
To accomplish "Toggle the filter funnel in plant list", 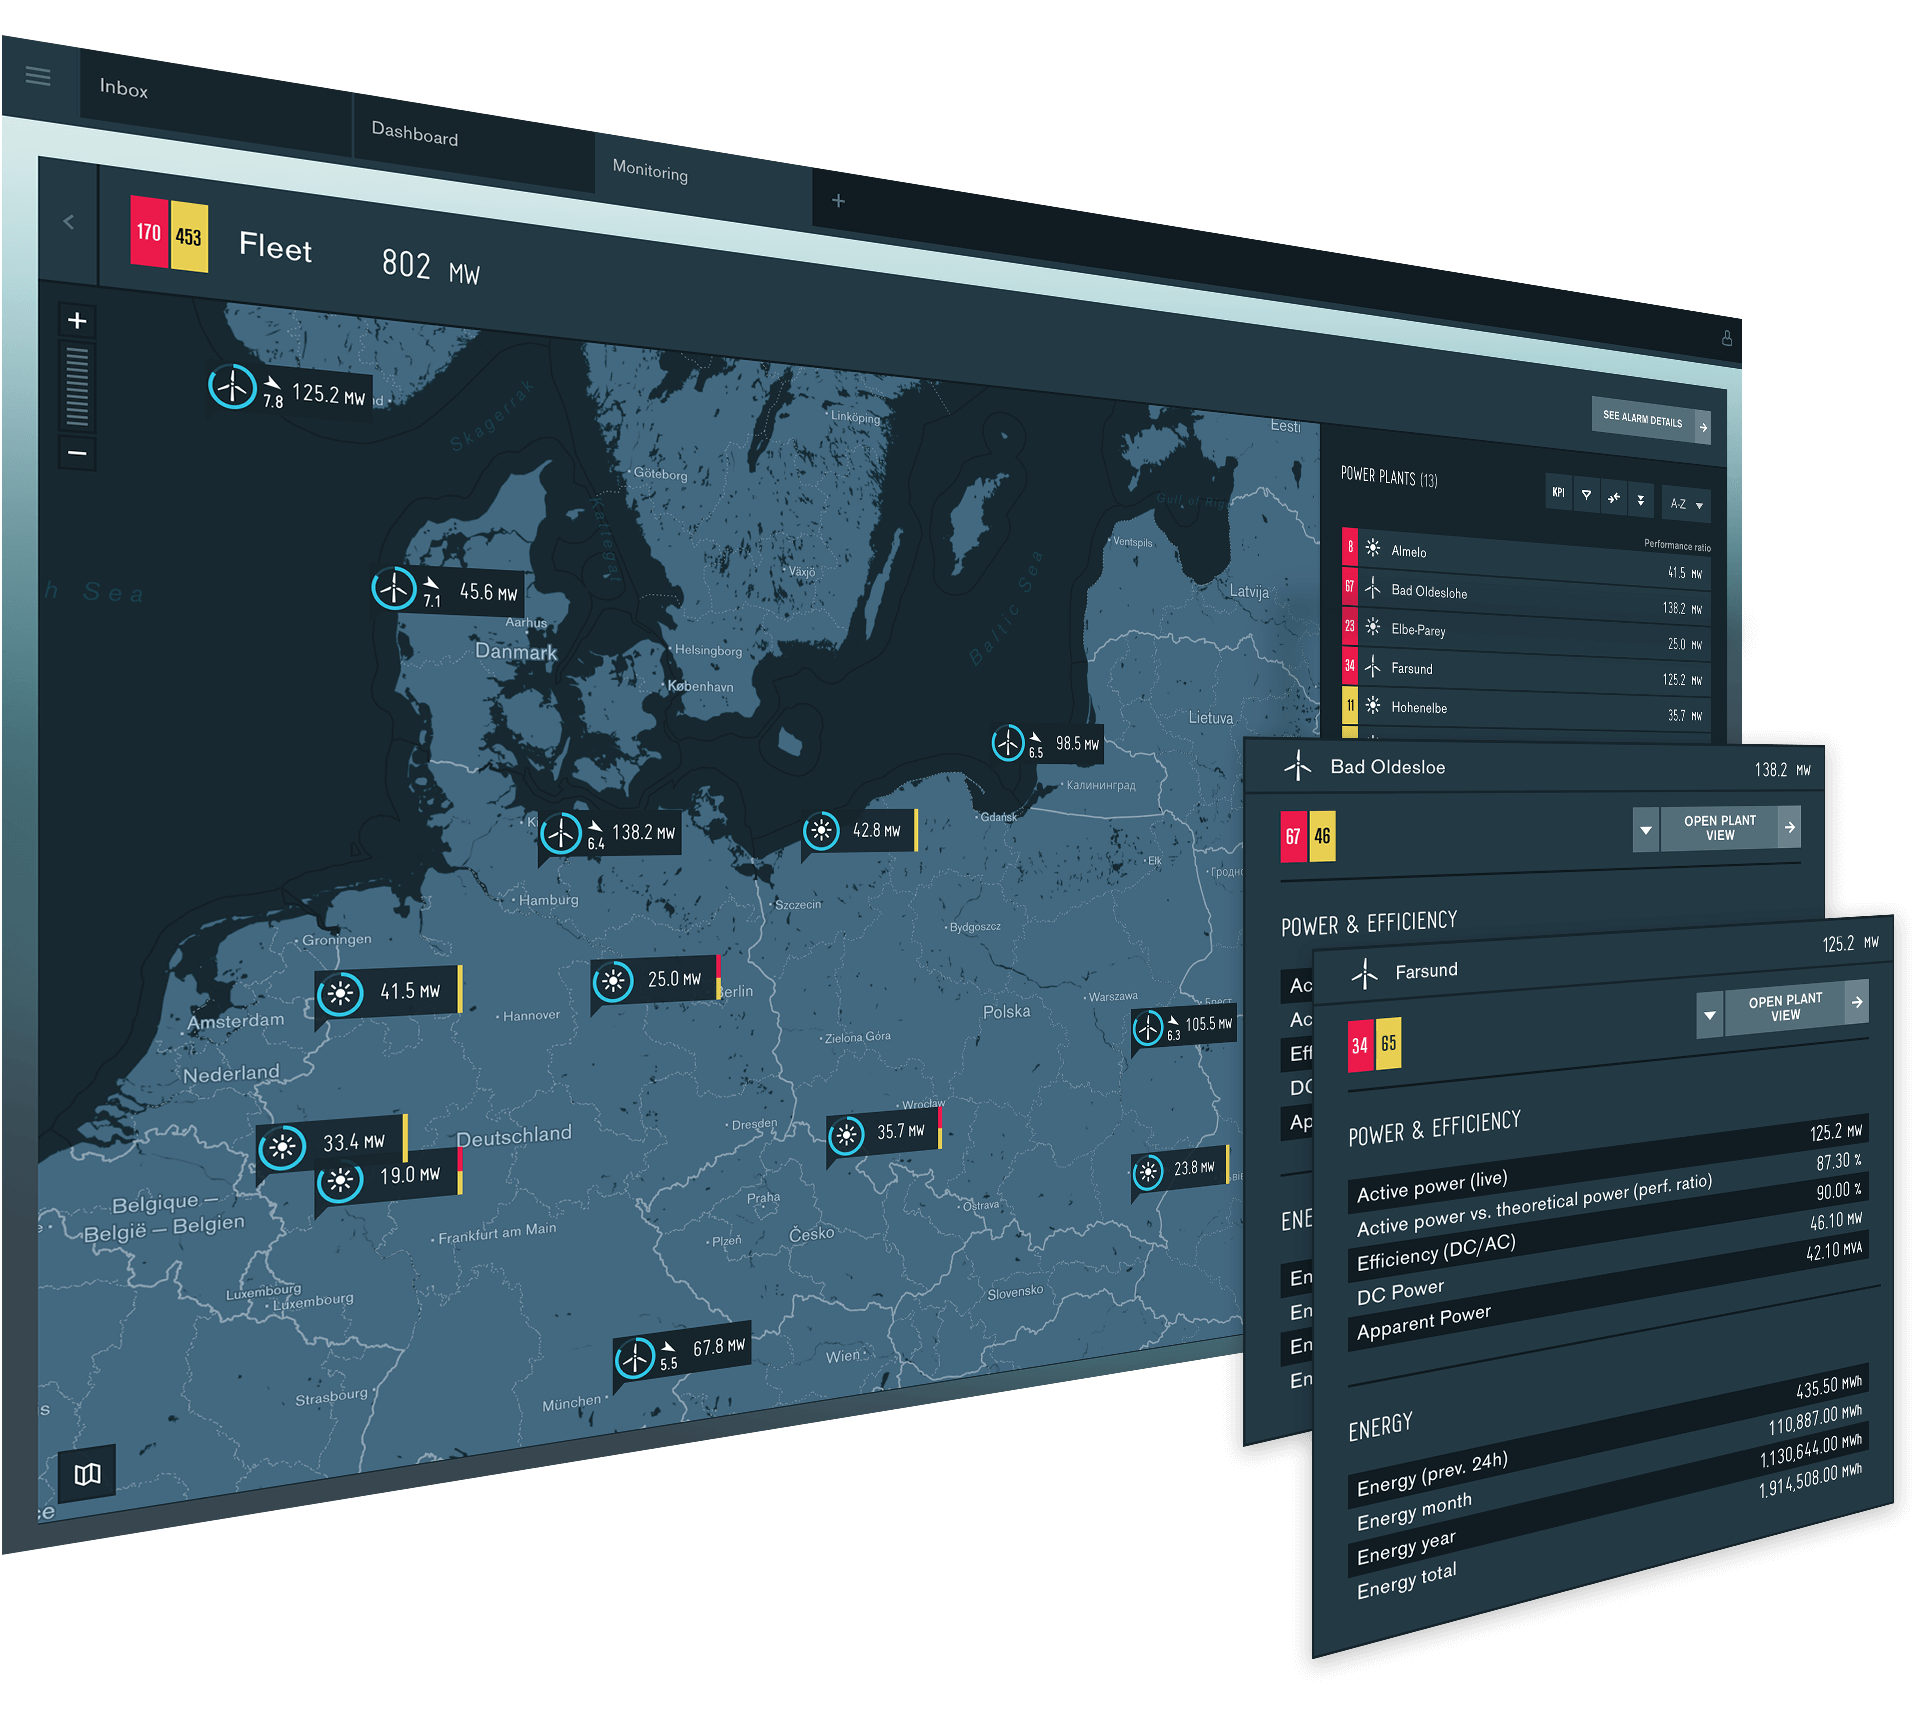I will [x=1586, y=494].
